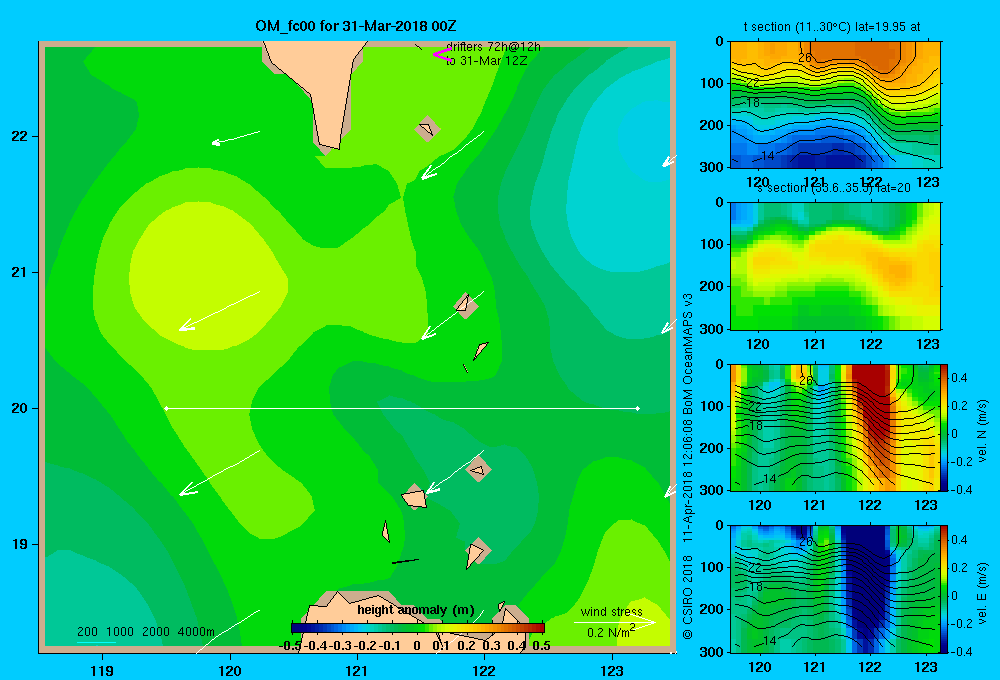Click the 'vel. E (m/s)' axis label
This screenshot has width=1000, height=680.
(x=982, y=593)
